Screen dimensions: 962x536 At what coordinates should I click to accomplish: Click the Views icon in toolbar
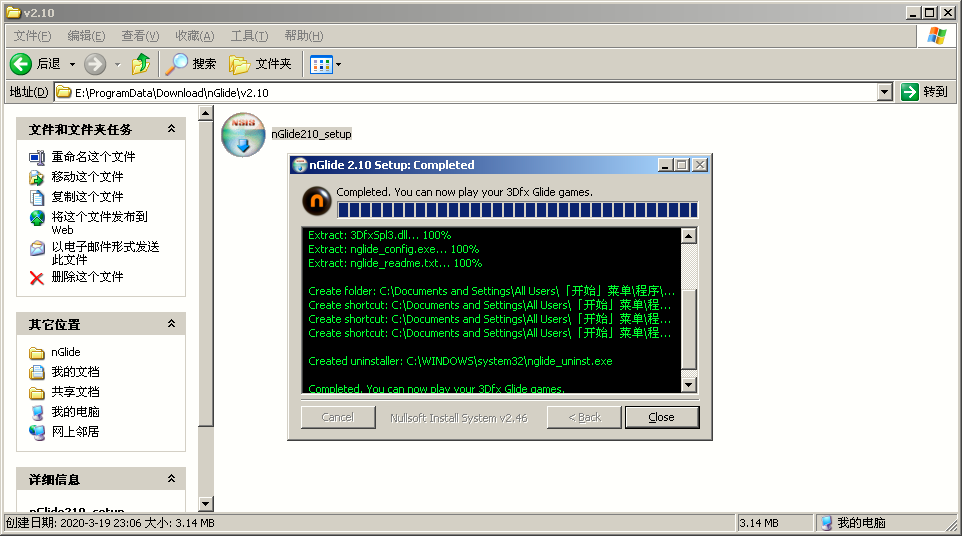coord(321,64)
